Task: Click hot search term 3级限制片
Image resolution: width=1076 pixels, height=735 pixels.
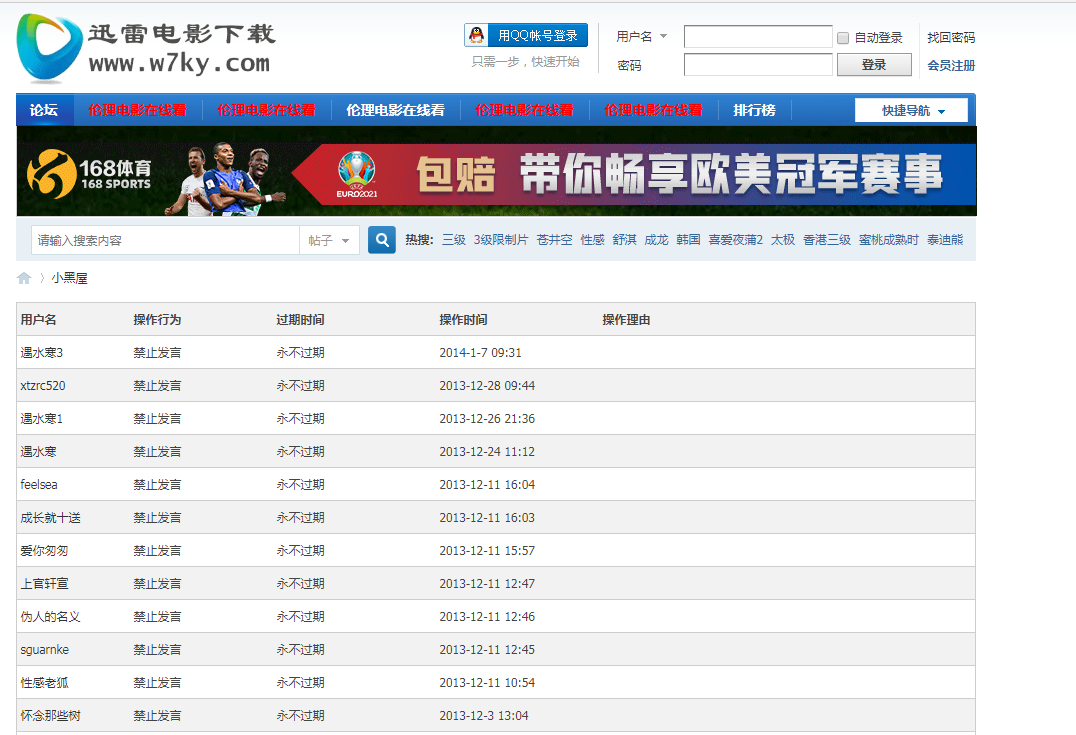Action: point(501,240)
